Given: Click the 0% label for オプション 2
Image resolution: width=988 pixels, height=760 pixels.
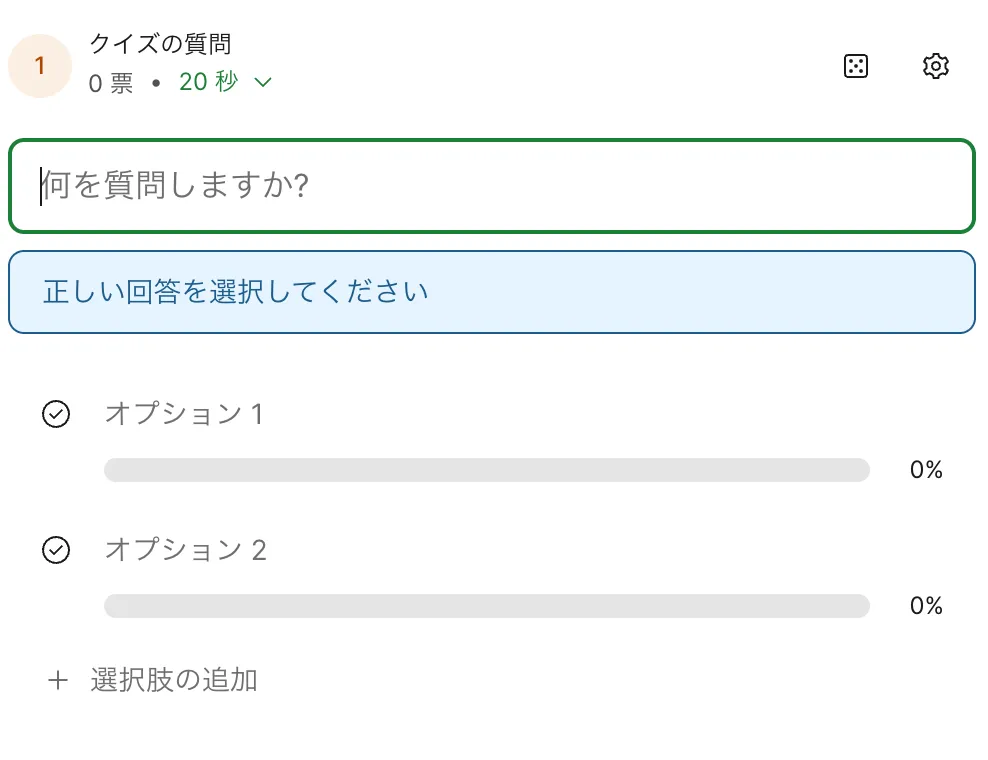Looking at the screenshot, I should point(926,606).
